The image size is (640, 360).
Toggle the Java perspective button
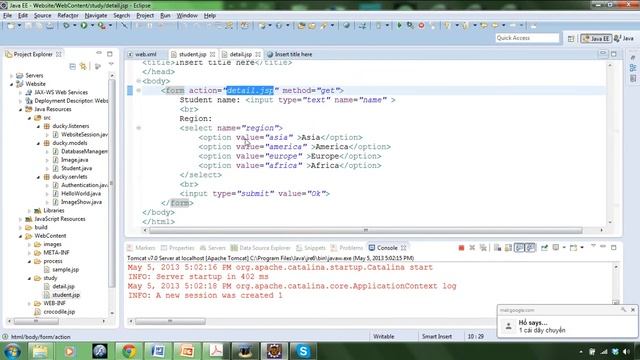coord(624,38)
